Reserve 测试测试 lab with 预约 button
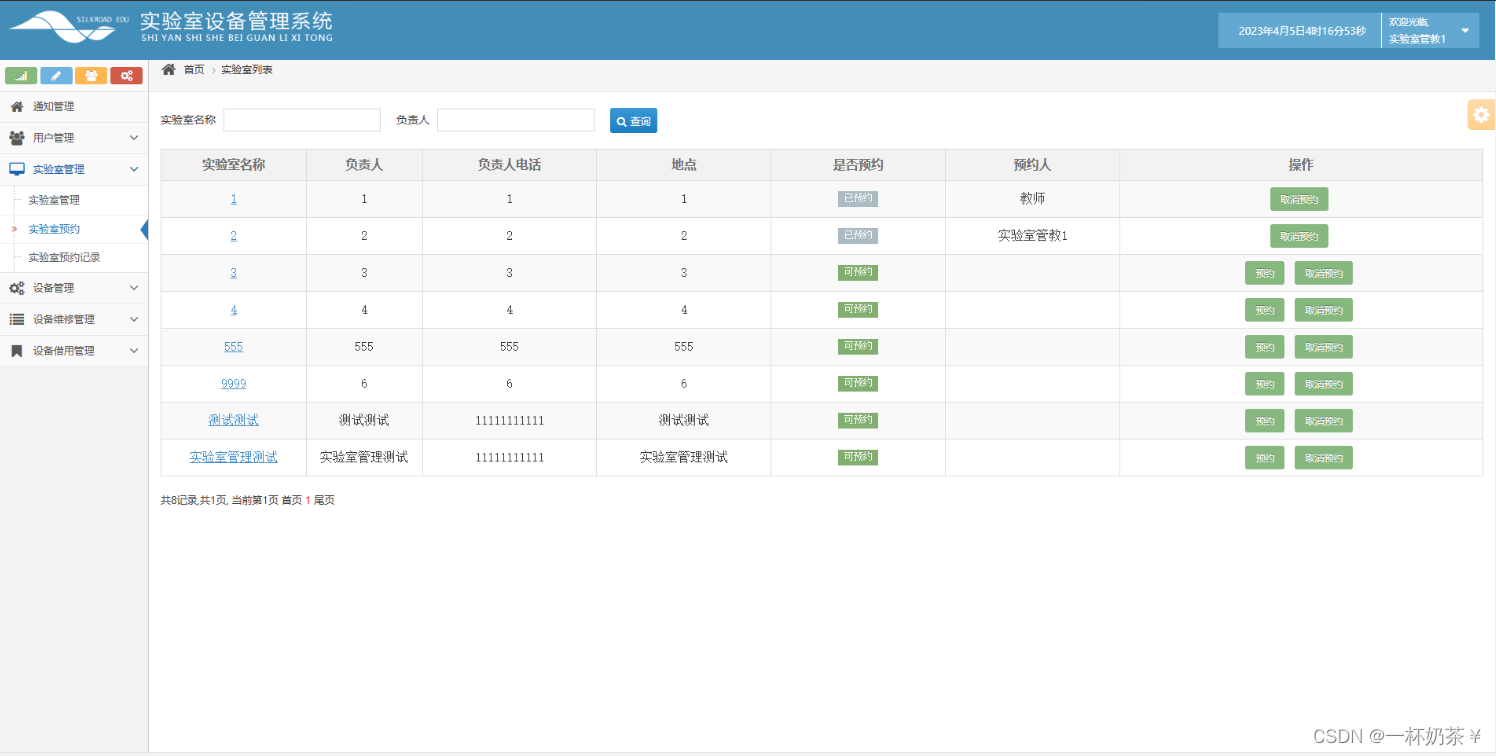Viewport: 1496px width, 756px height. 1265,421
